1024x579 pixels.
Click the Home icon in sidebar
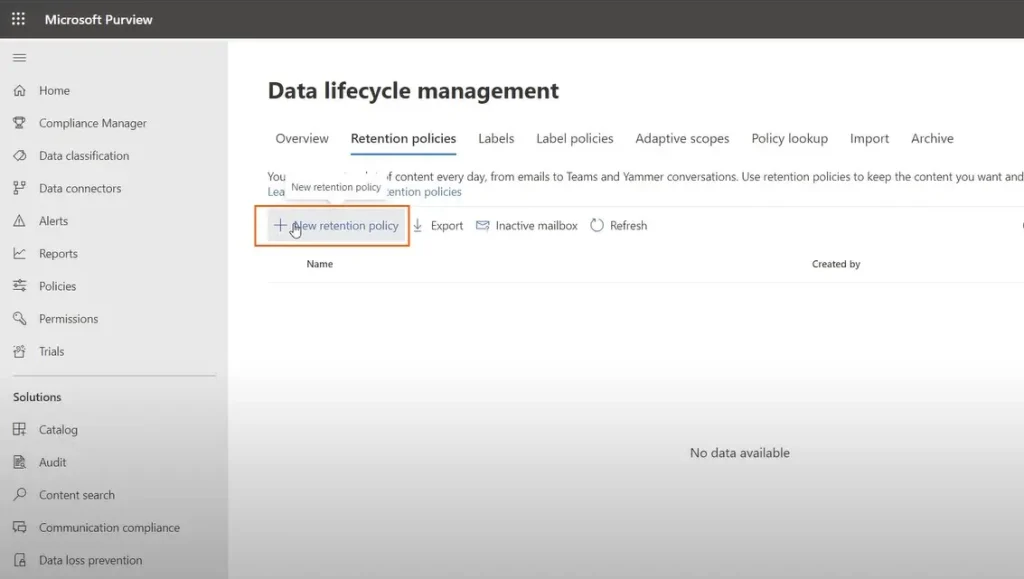[19, 91]
